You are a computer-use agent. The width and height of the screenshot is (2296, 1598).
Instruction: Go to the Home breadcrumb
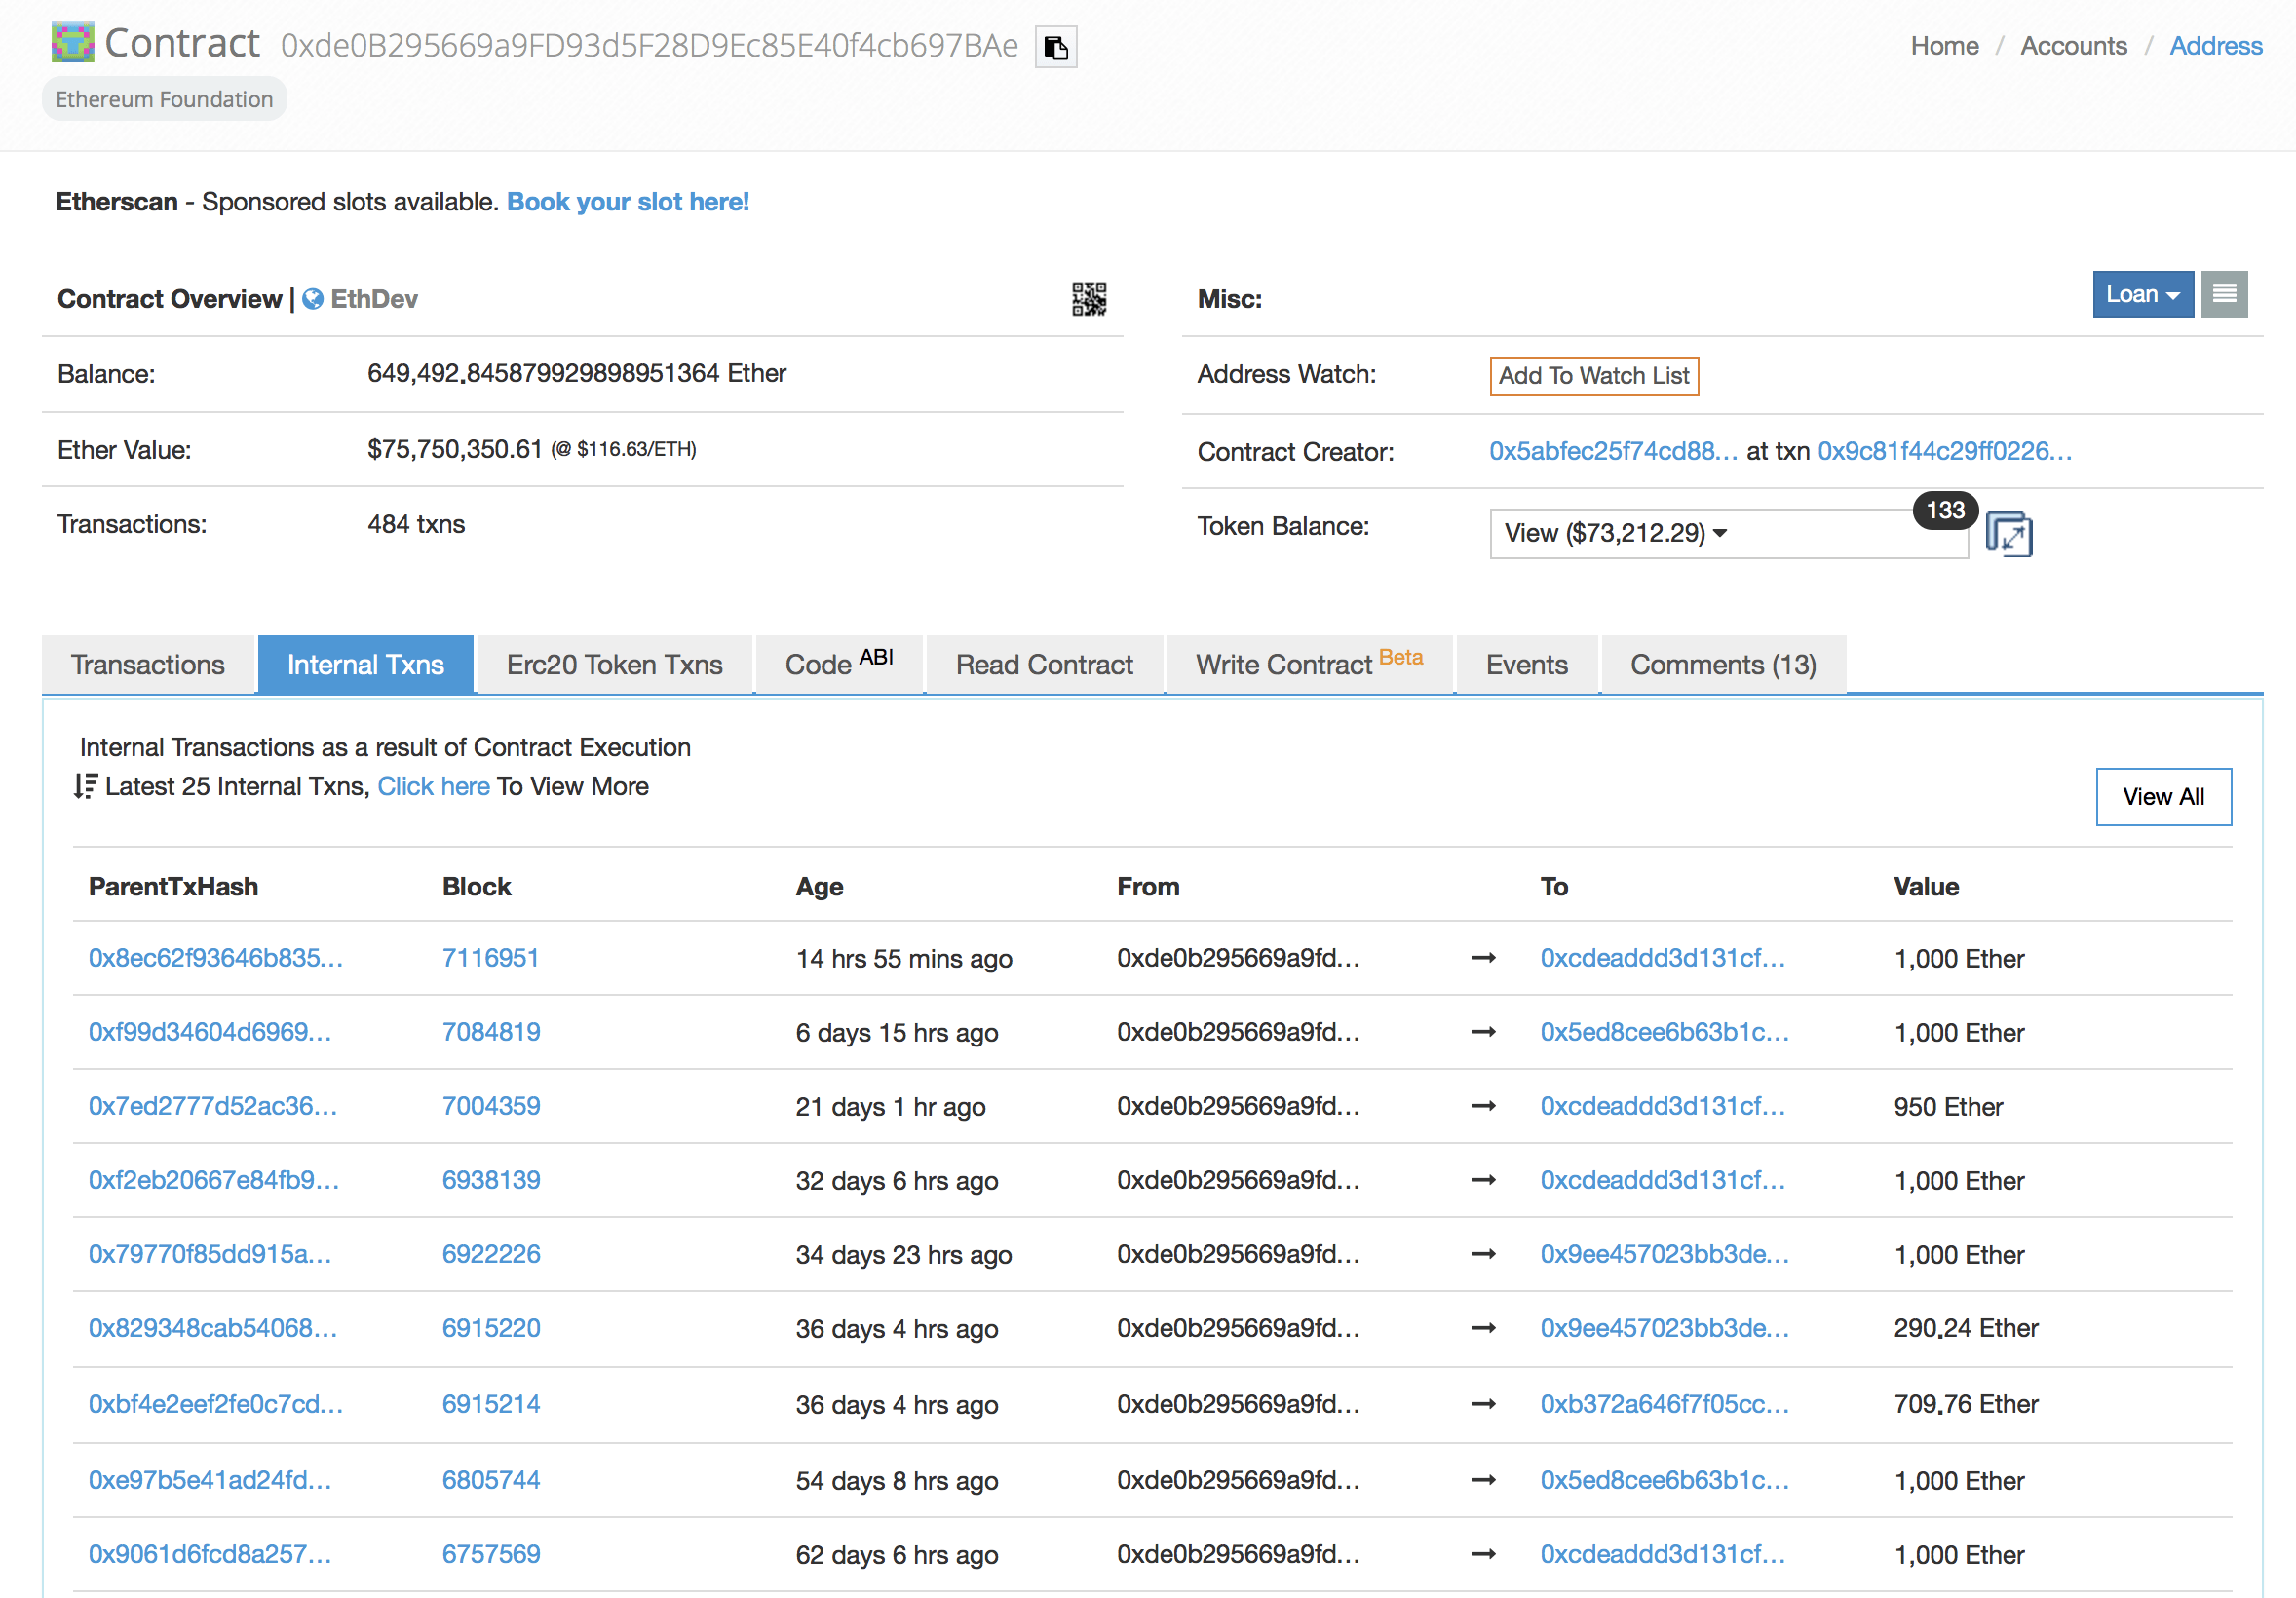coord(1944,46)
